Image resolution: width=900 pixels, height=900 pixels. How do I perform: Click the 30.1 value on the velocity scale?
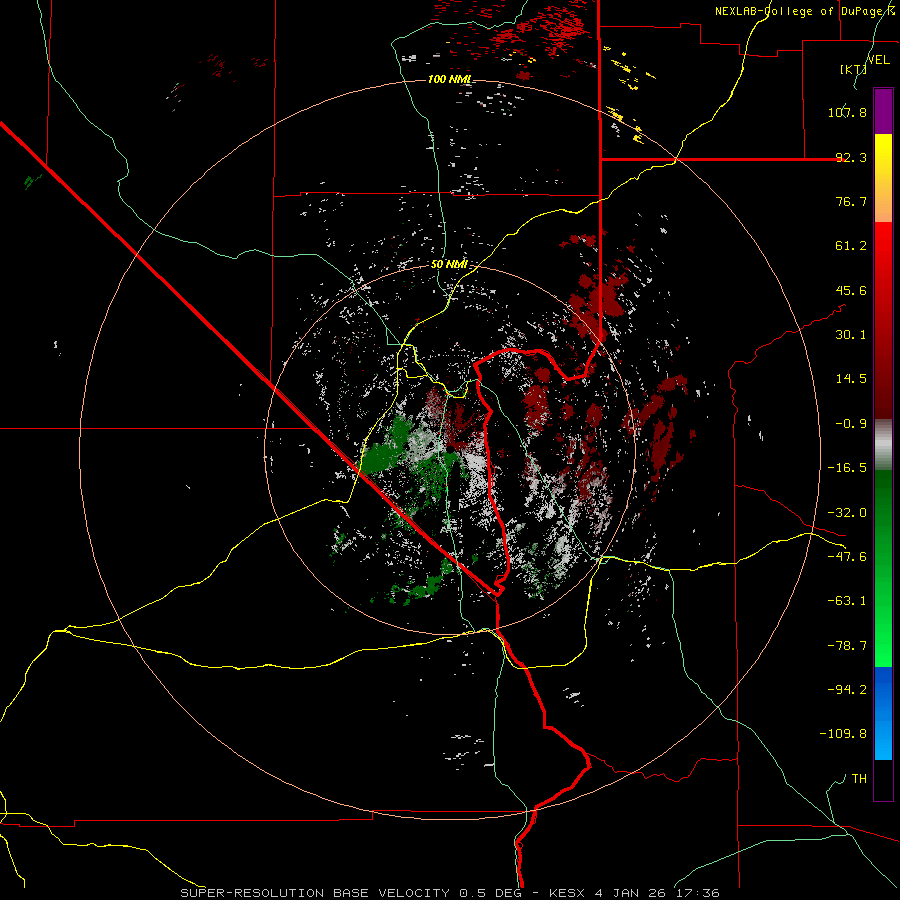click(x=851, y=335)
